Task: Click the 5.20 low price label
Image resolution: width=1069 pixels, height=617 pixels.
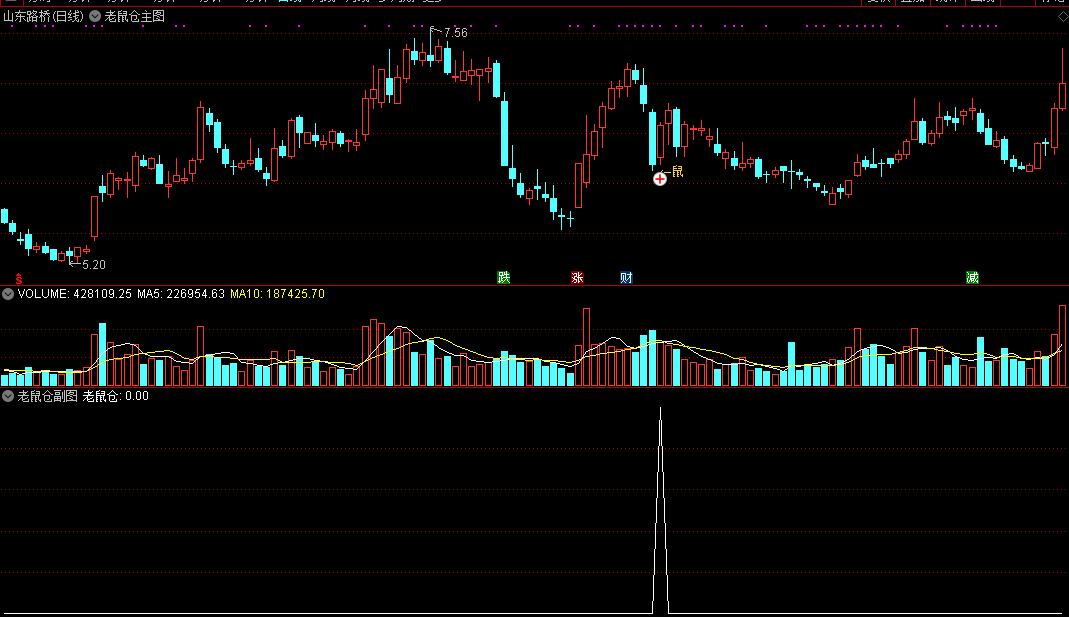Action: 93,265
